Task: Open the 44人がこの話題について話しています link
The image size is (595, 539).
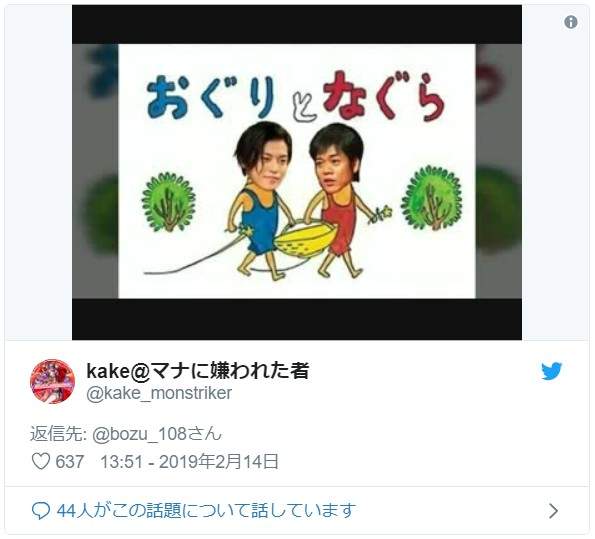Action: coord(206,511)
